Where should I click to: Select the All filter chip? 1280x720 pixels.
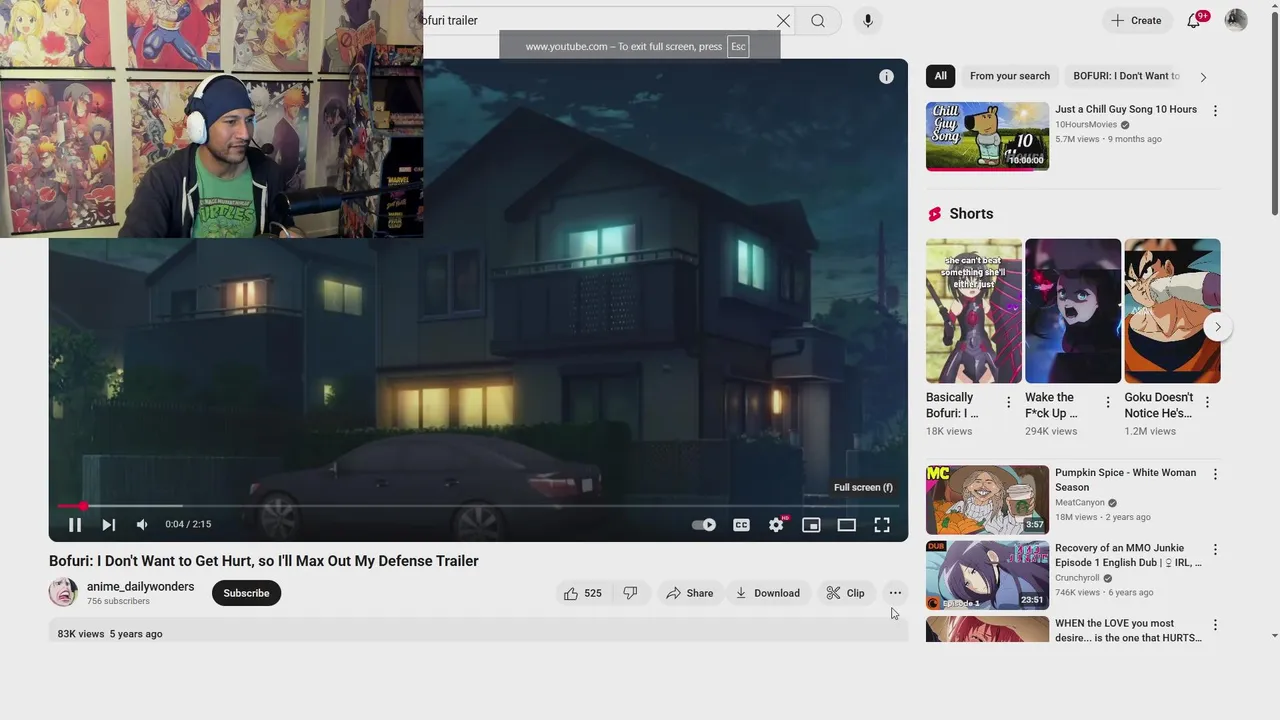point(940,76)
